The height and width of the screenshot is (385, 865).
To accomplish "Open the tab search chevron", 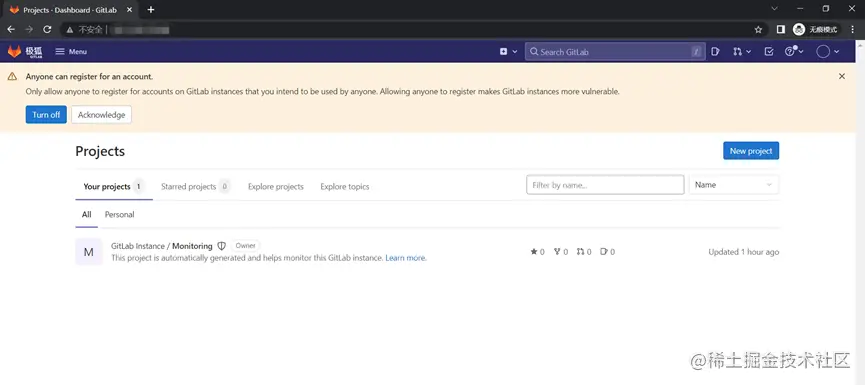I will pyautogui.click(x=775, y=9).
